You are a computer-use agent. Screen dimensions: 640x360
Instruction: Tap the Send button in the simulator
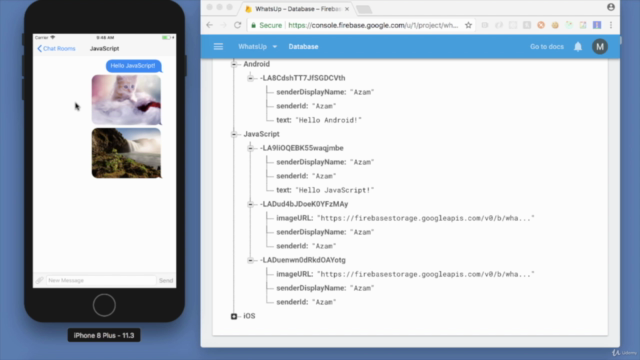(x=166, y=280)
